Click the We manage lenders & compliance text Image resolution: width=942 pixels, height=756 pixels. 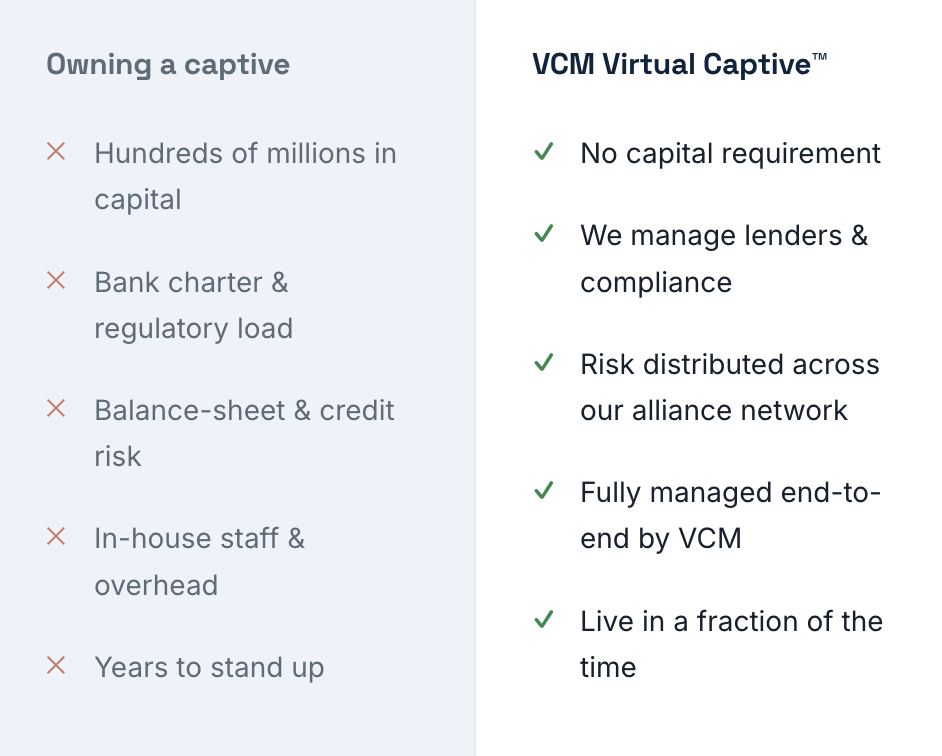[724, 258]
